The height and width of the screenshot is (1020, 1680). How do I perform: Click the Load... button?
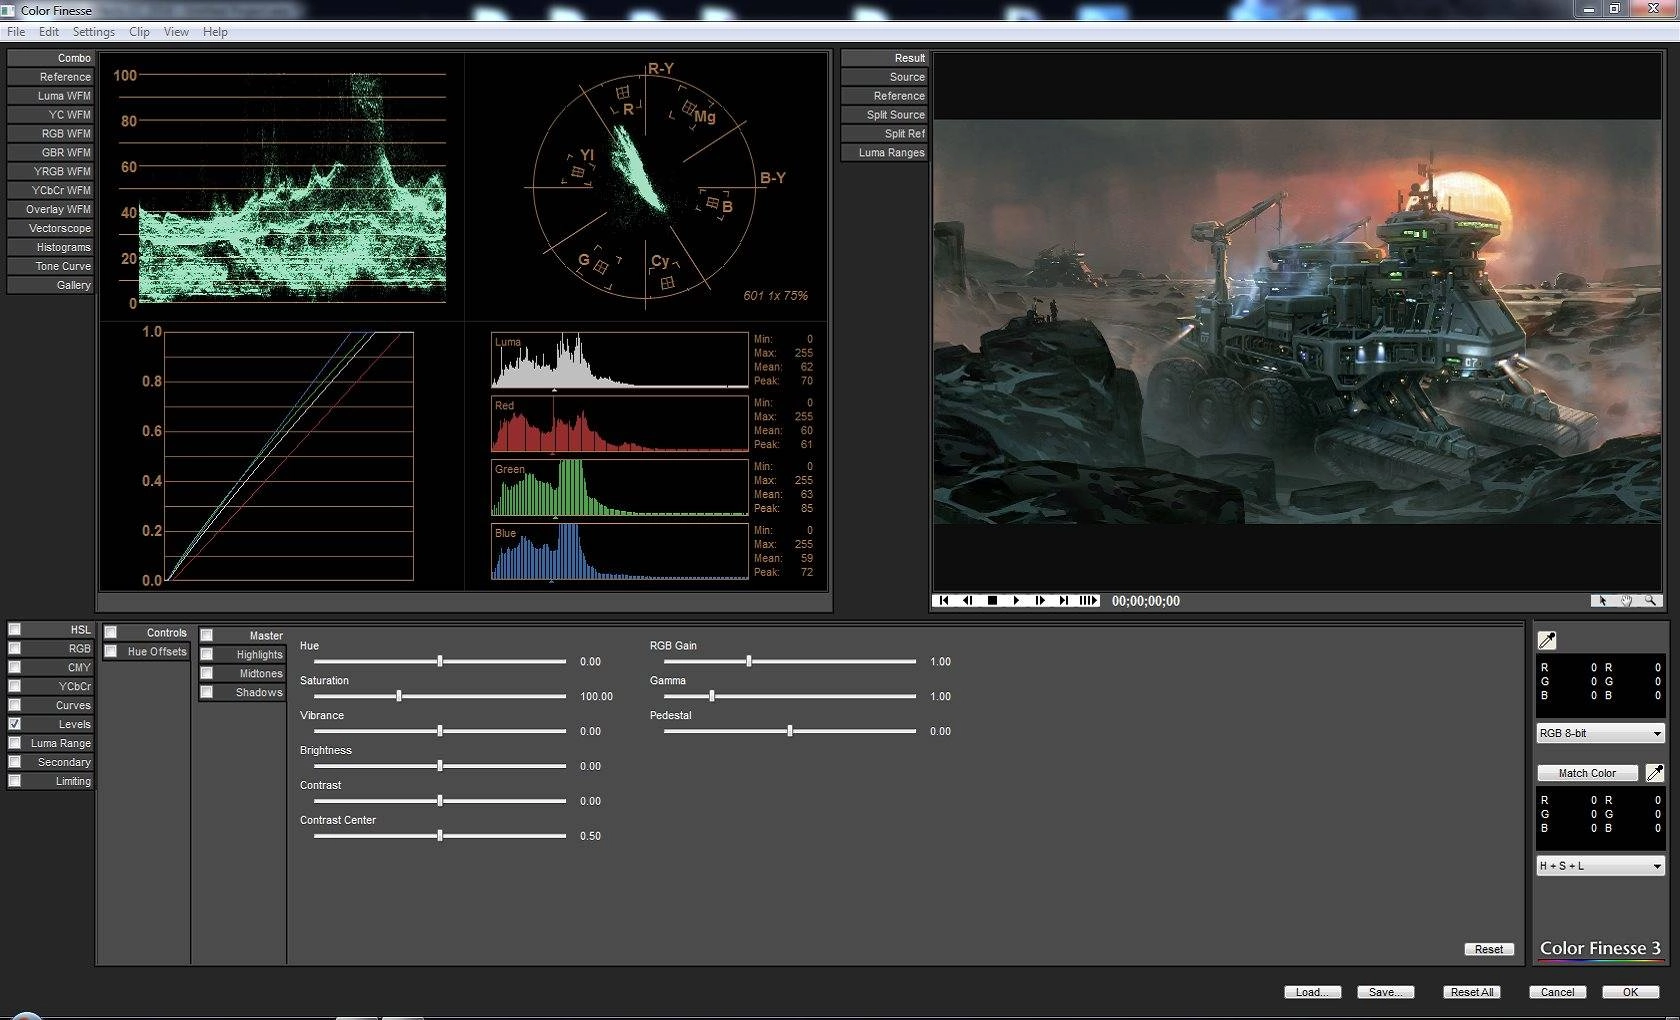point(1312,992)
